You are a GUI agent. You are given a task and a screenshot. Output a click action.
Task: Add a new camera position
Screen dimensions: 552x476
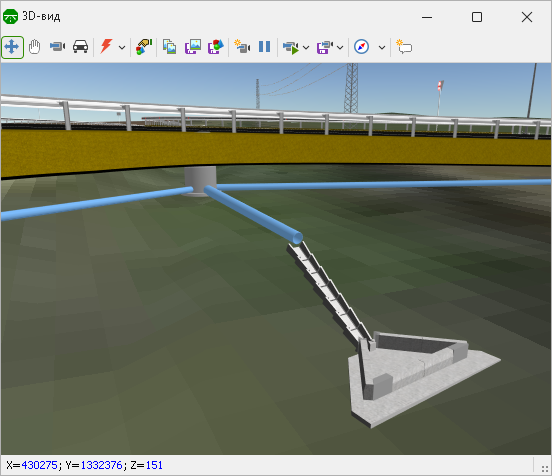(x=242, y=46)
